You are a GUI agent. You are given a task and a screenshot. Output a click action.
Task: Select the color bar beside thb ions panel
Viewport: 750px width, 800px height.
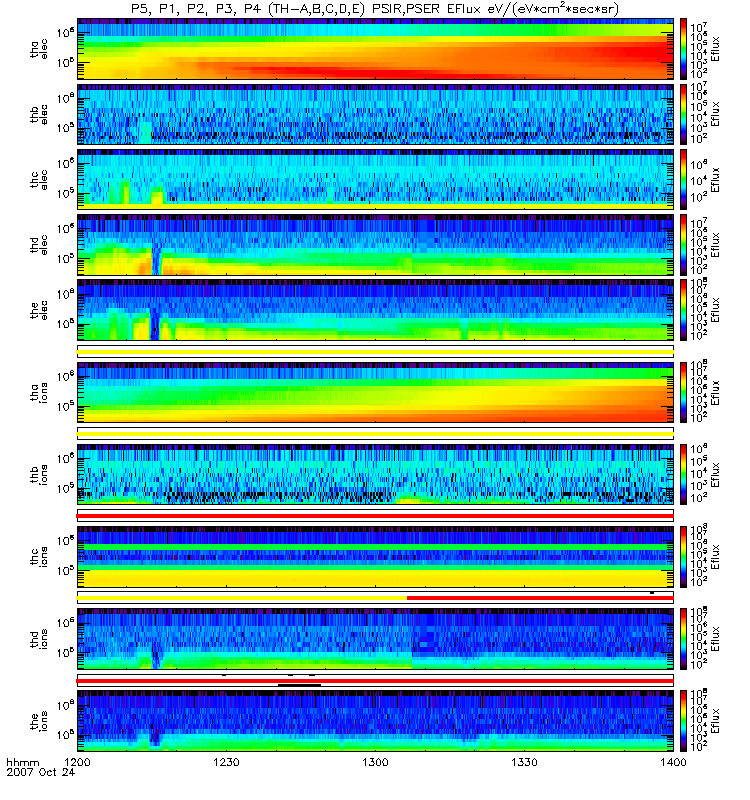click(x=683, y=474)
